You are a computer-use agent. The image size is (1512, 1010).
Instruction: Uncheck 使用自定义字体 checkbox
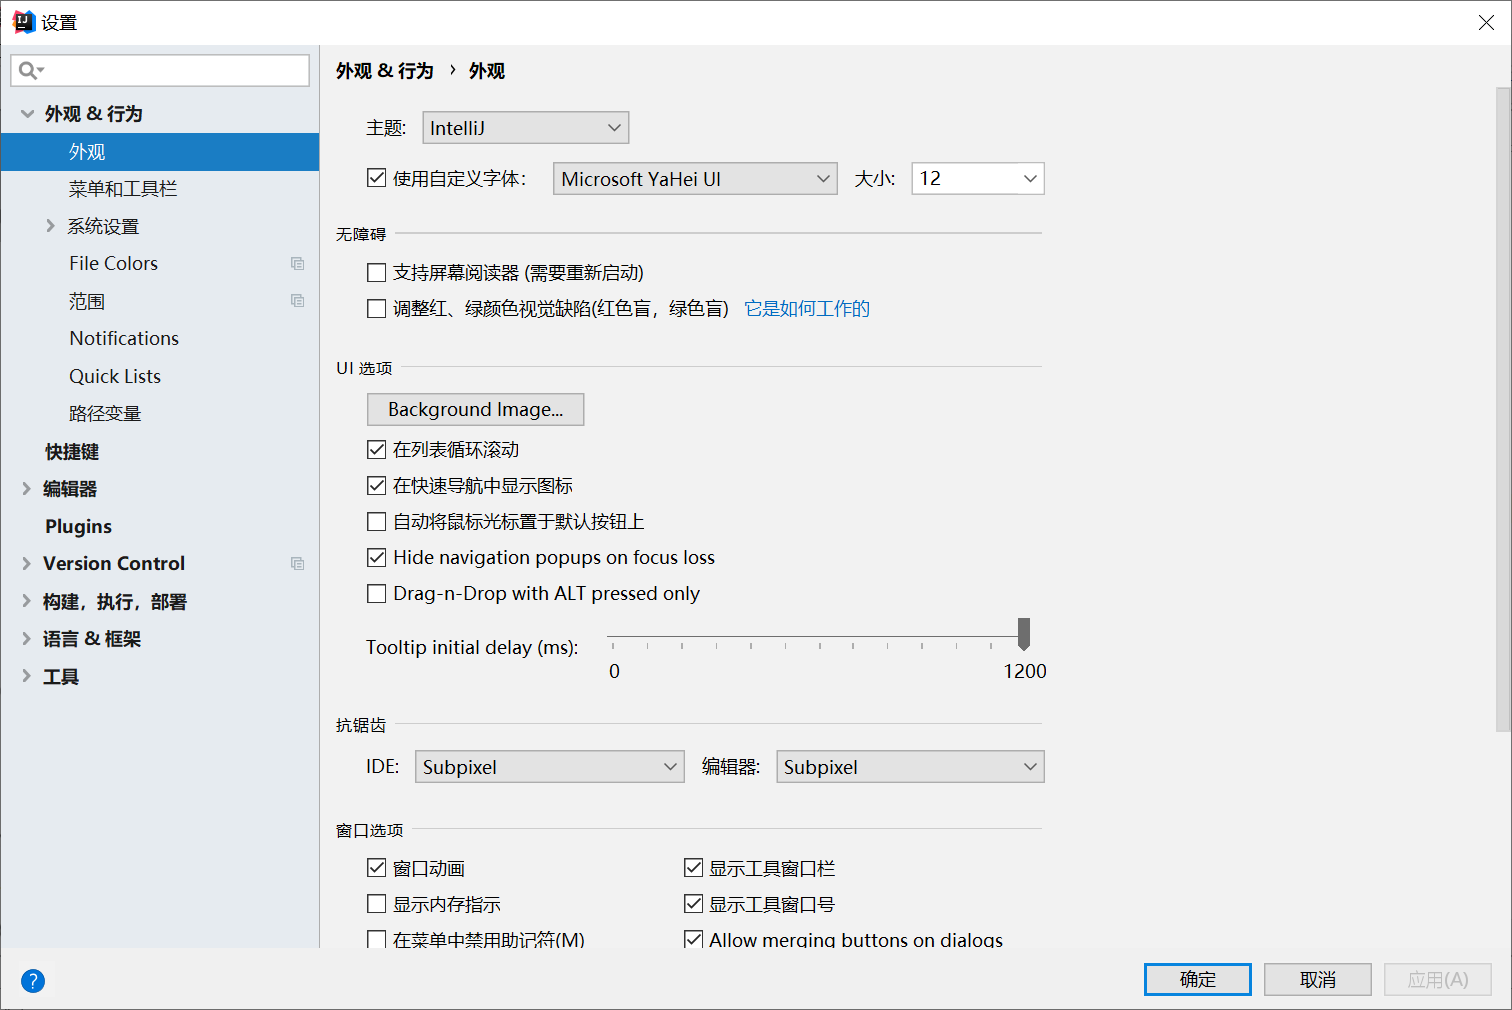click(377, 178)
